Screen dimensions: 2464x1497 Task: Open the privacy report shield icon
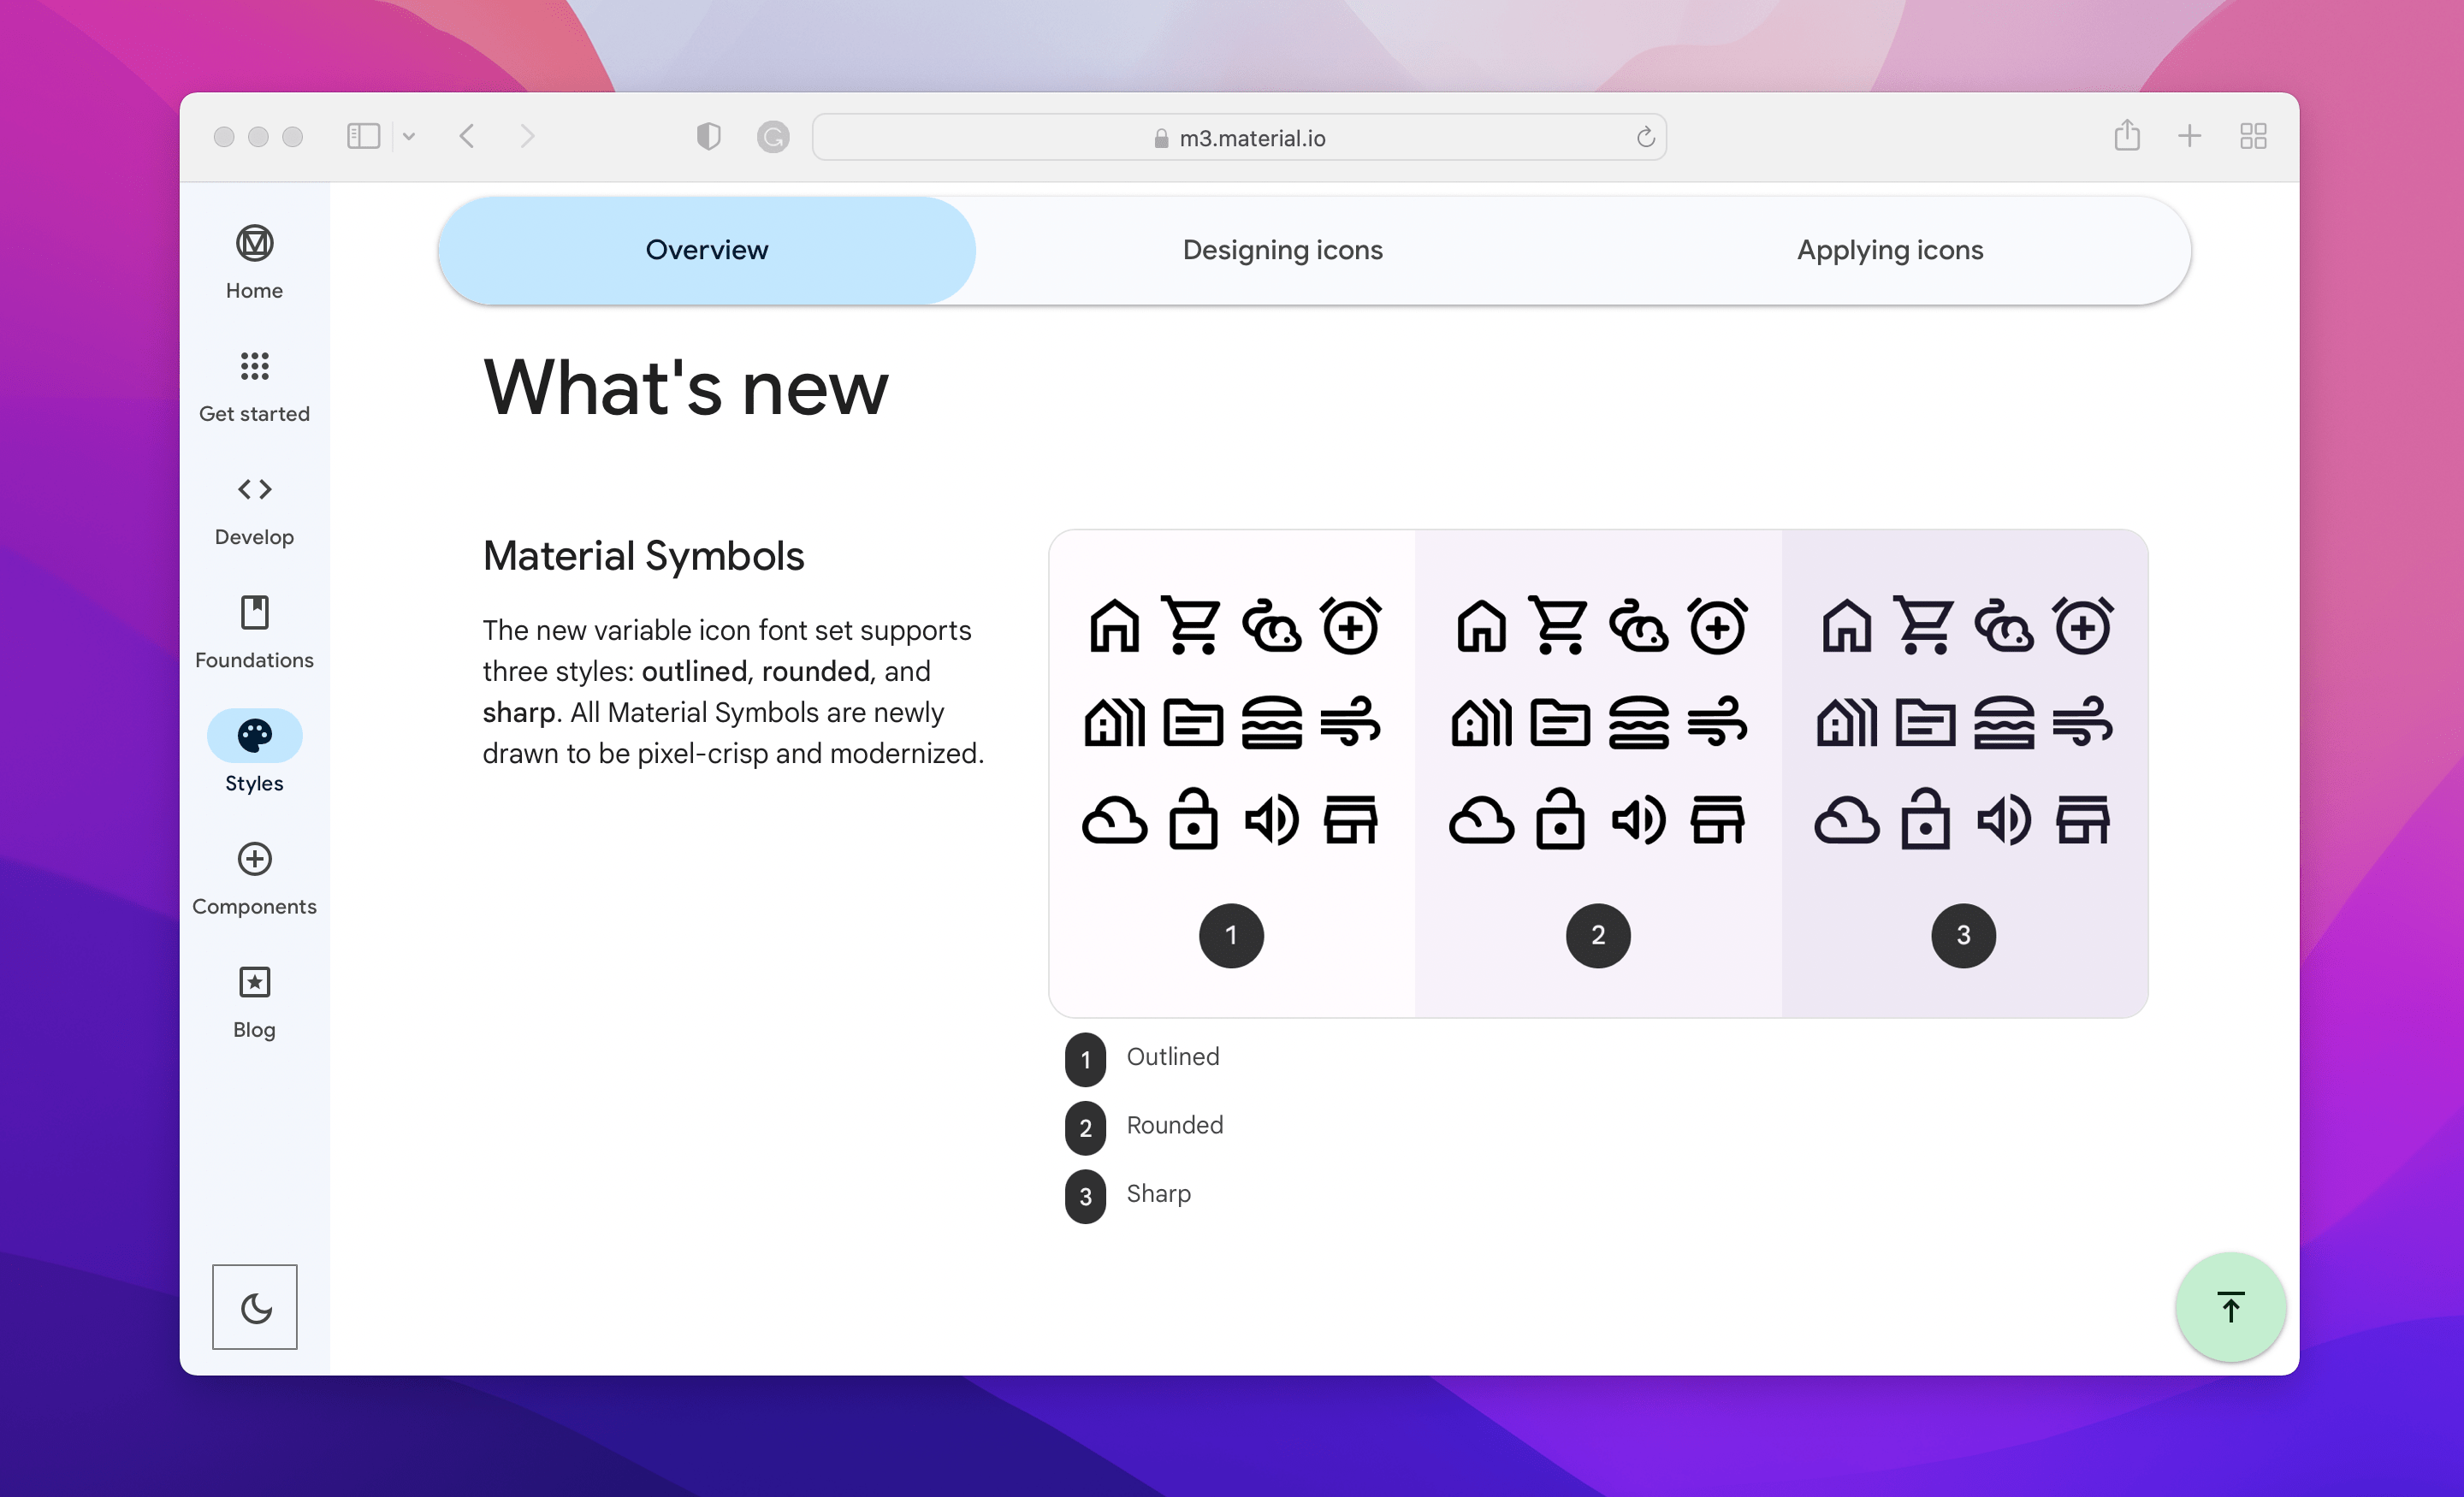click(708, 136)
